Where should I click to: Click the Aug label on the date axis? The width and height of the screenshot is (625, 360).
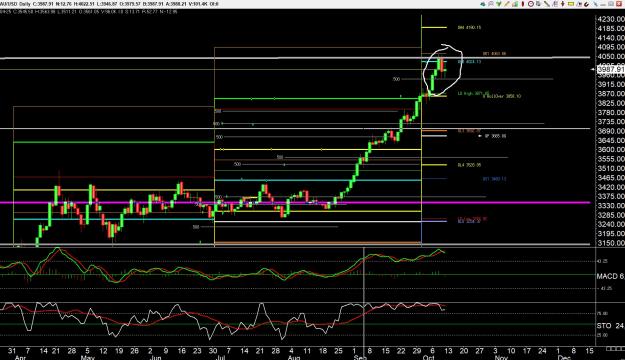(294, 358)
